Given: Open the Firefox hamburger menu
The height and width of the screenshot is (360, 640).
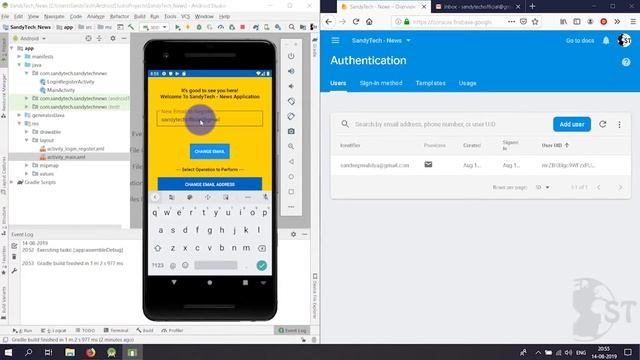Looking at the screenshot, I should pos(633,22).
